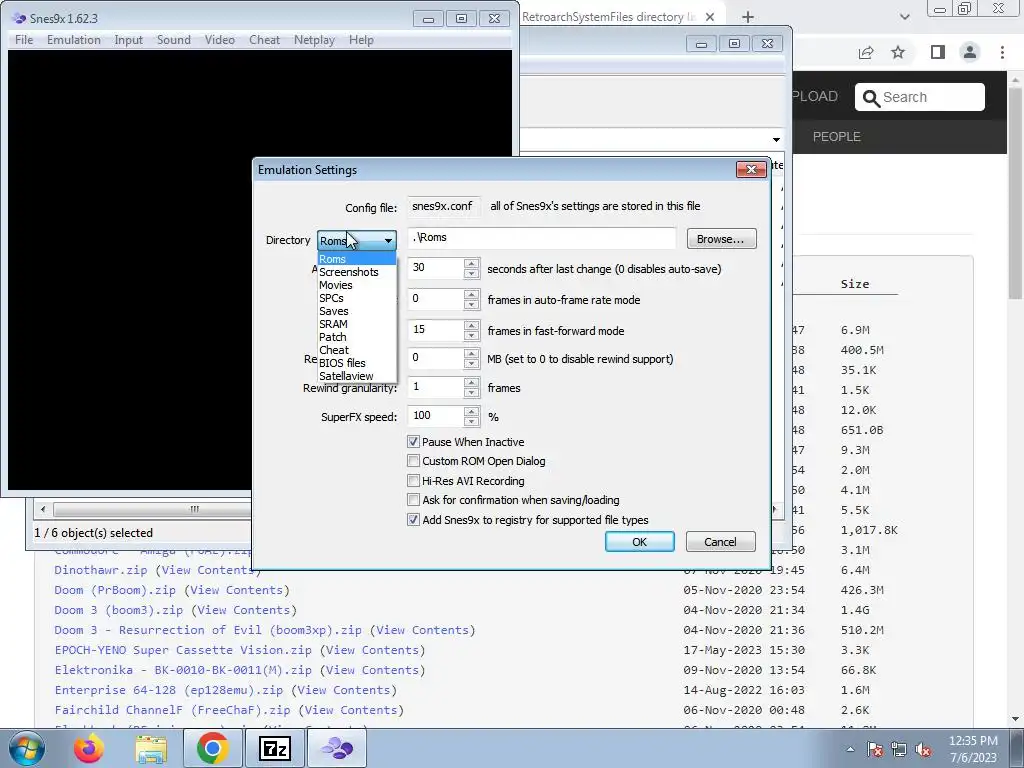1024x768 pixels.
Task: Open the PEOPLE nav link
Action: click(x=837, y=137)
